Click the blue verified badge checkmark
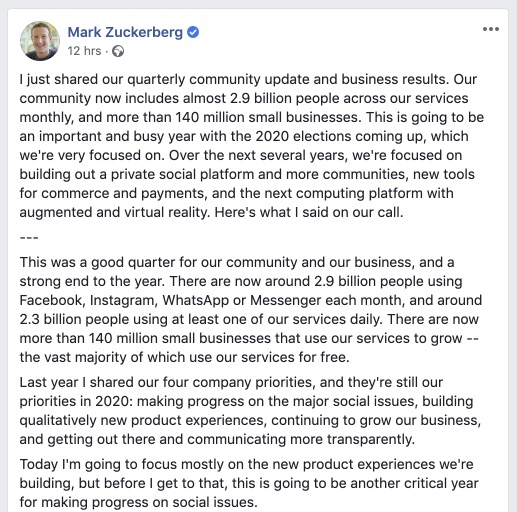 193,32
